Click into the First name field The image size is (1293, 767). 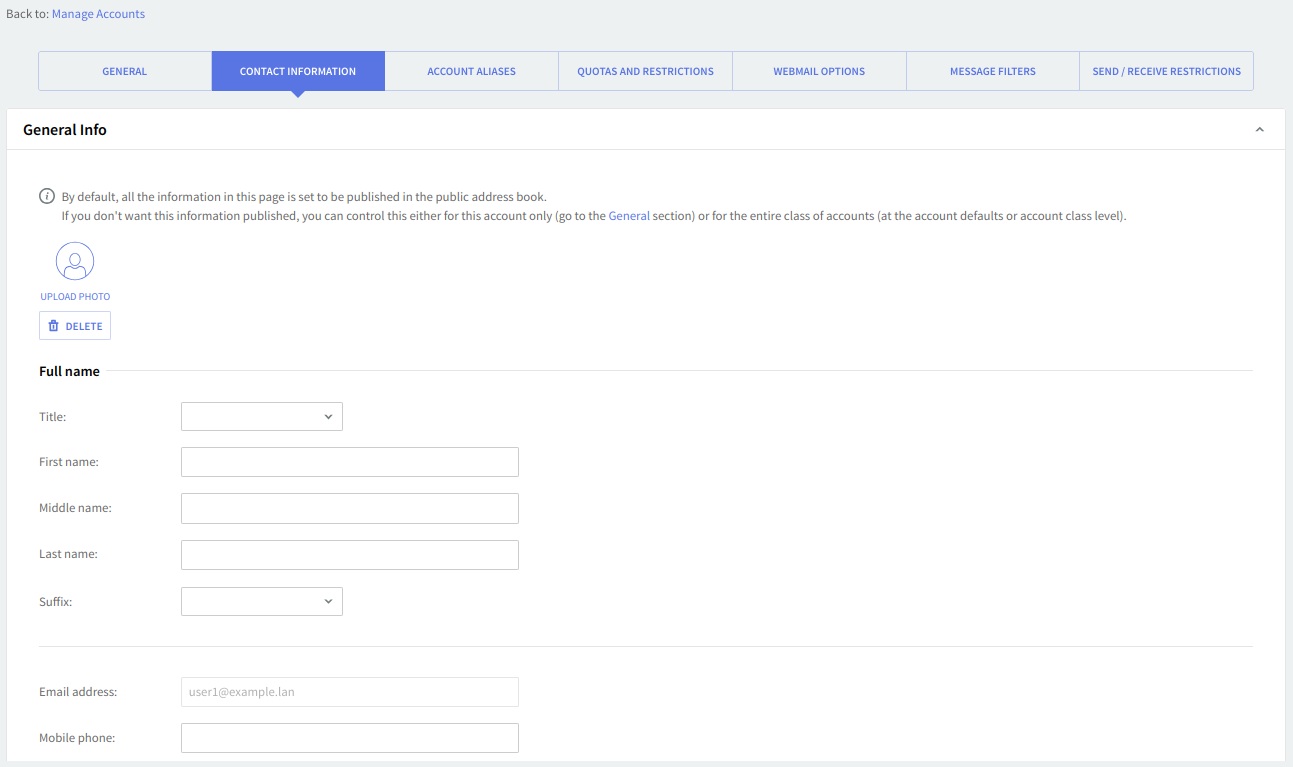(349, 462)
